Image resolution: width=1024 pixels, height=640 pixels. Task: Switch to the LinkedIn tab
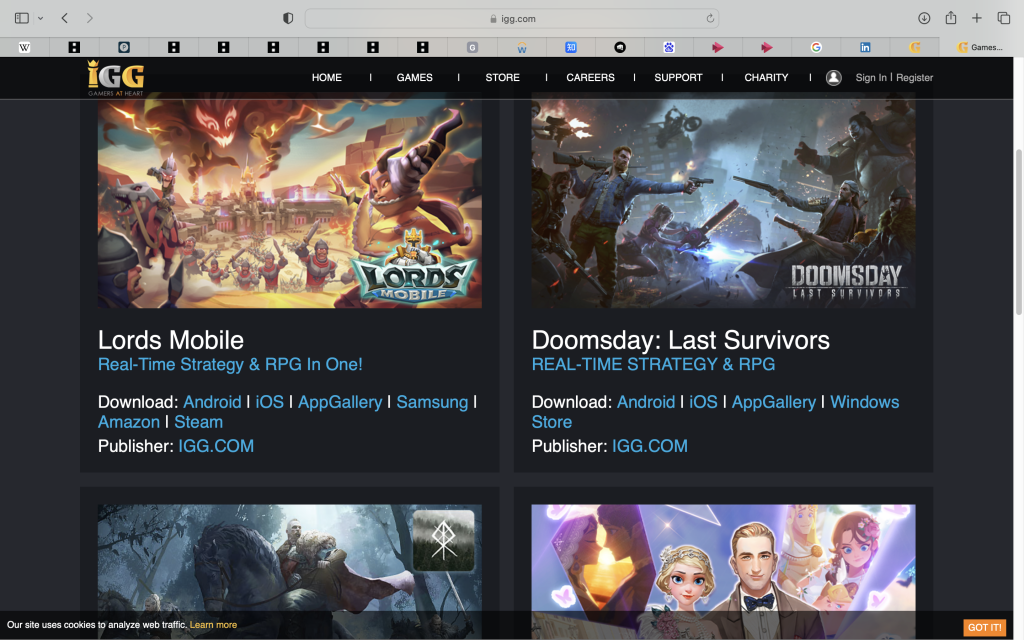865,47
